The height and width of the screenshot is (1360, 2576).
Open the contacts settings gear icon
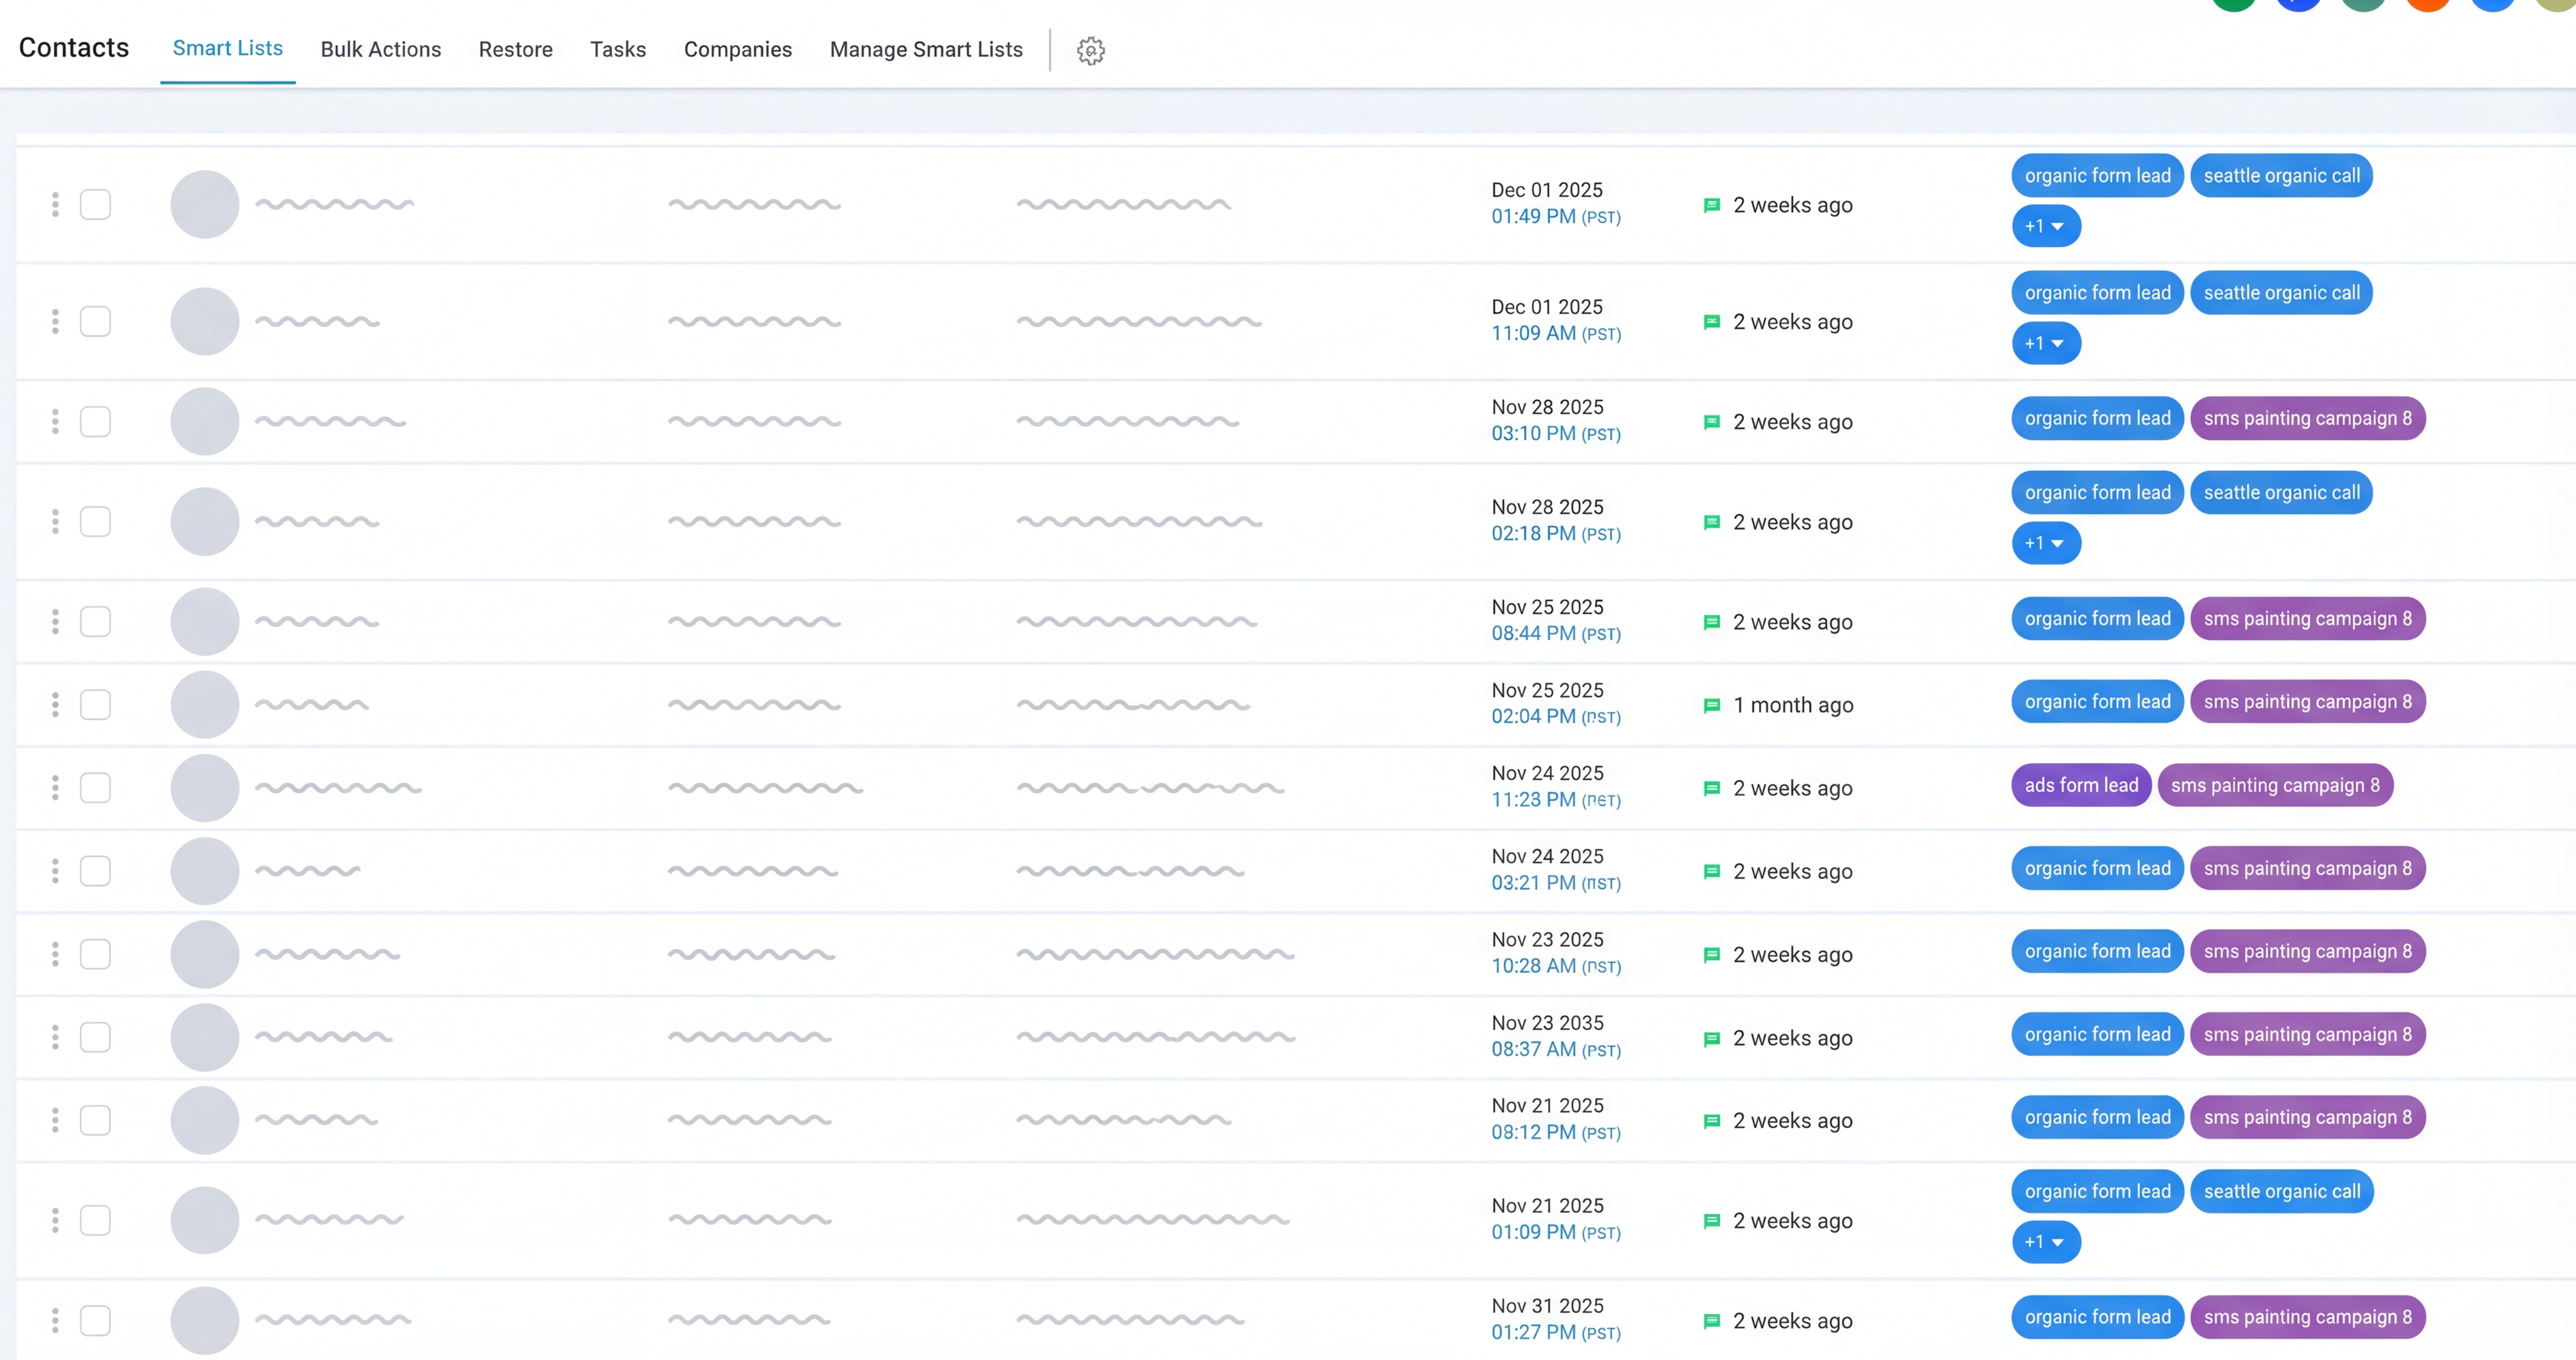[1090, 50]
